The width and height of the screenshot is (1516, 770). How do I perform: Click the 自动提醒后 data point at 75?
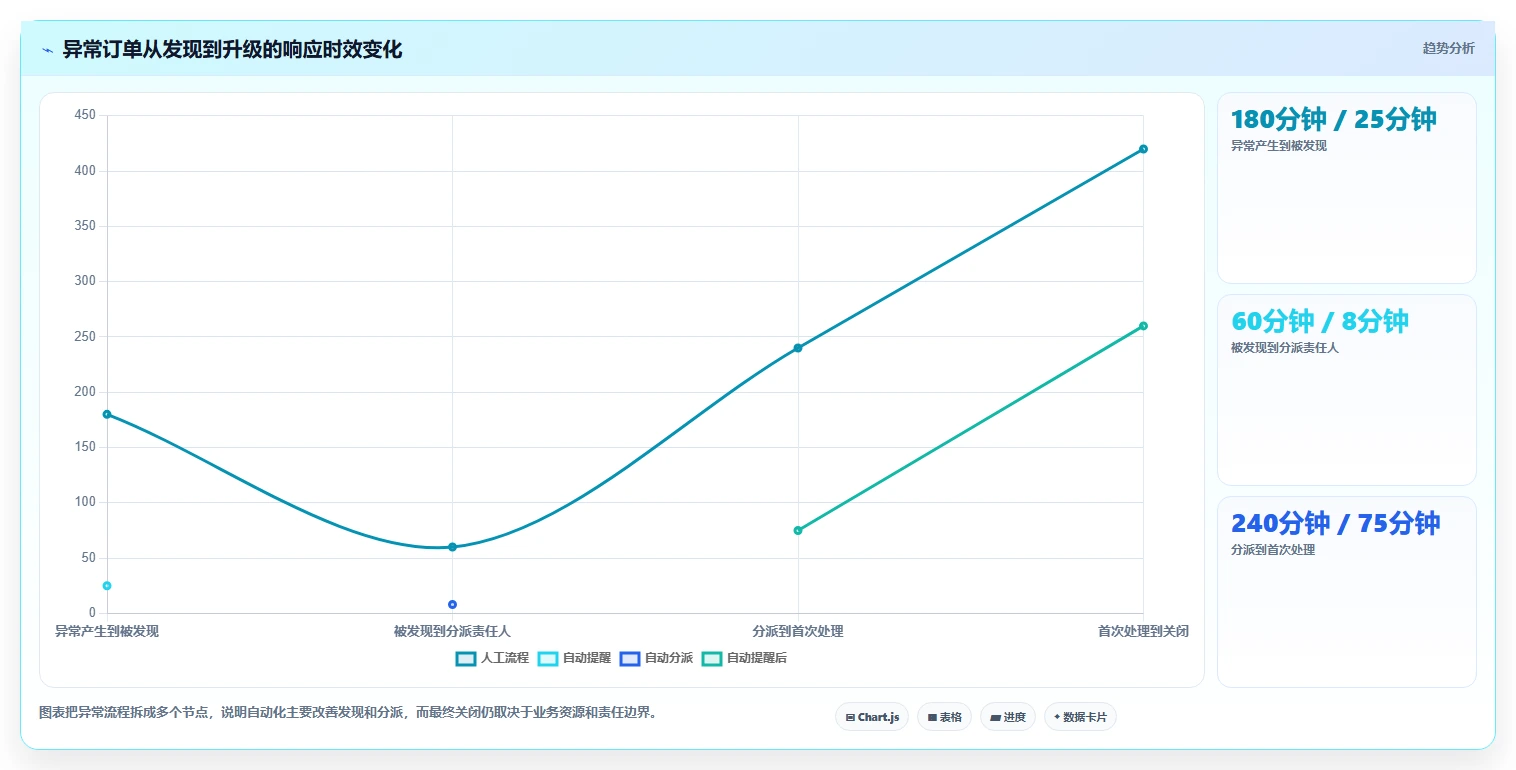tap(798, 530)
